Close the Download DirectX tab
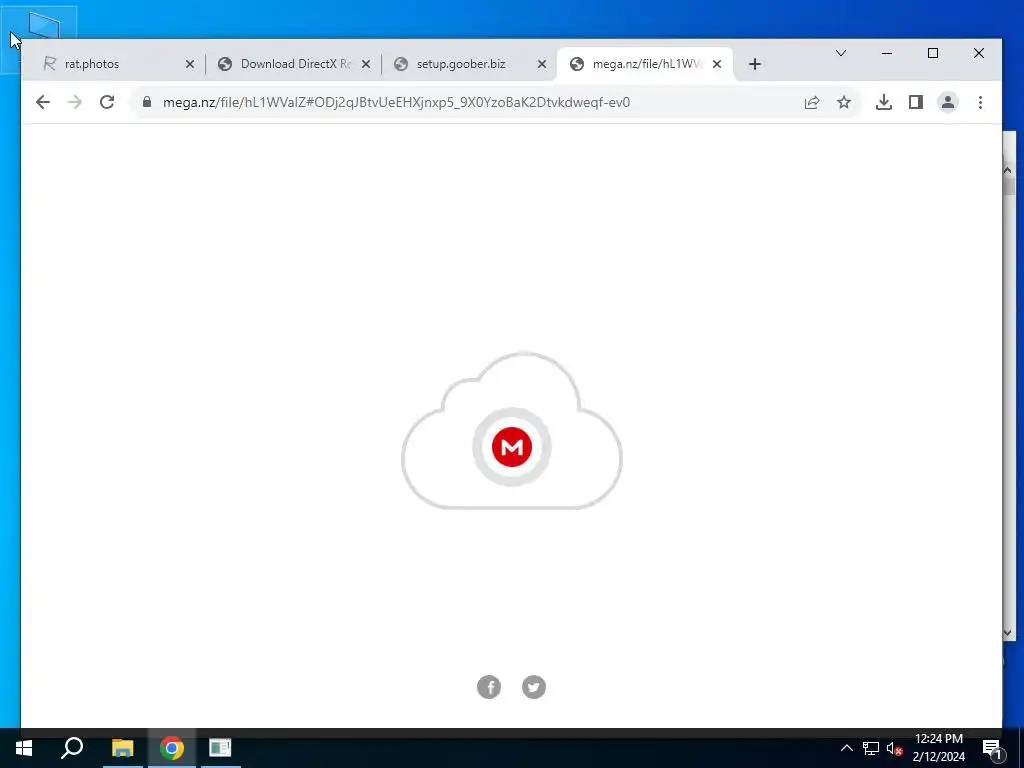Screen dimensions: 1024x768 click(x=366, y=64)
